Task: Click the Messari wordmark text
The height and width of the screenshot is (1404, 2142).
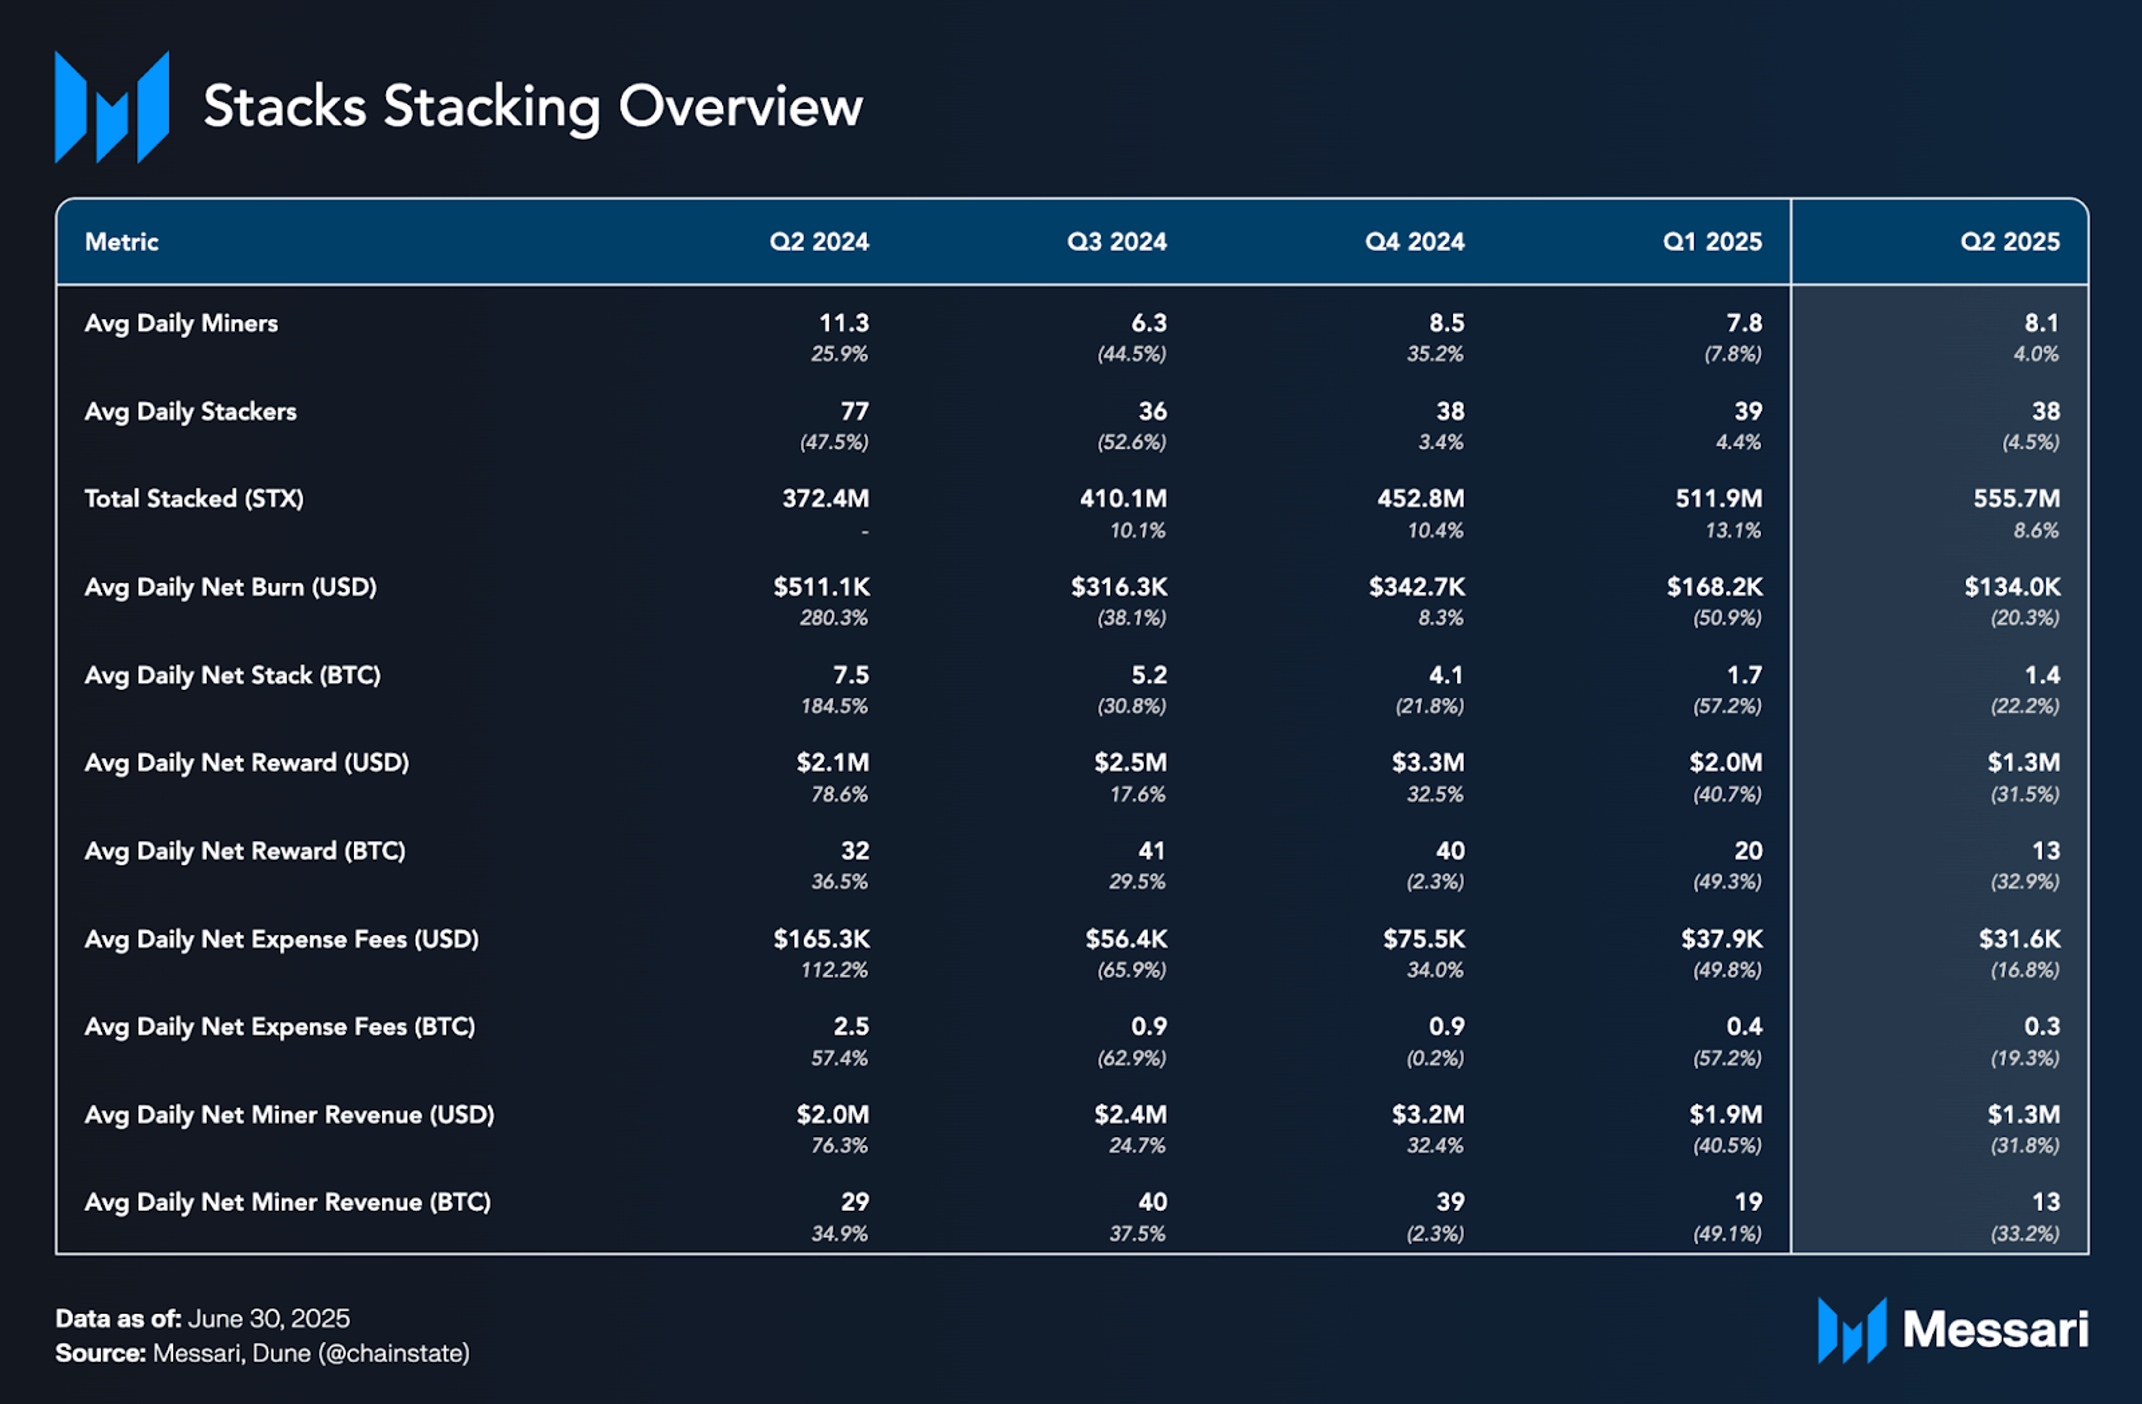Action: pos(1994,1330)
